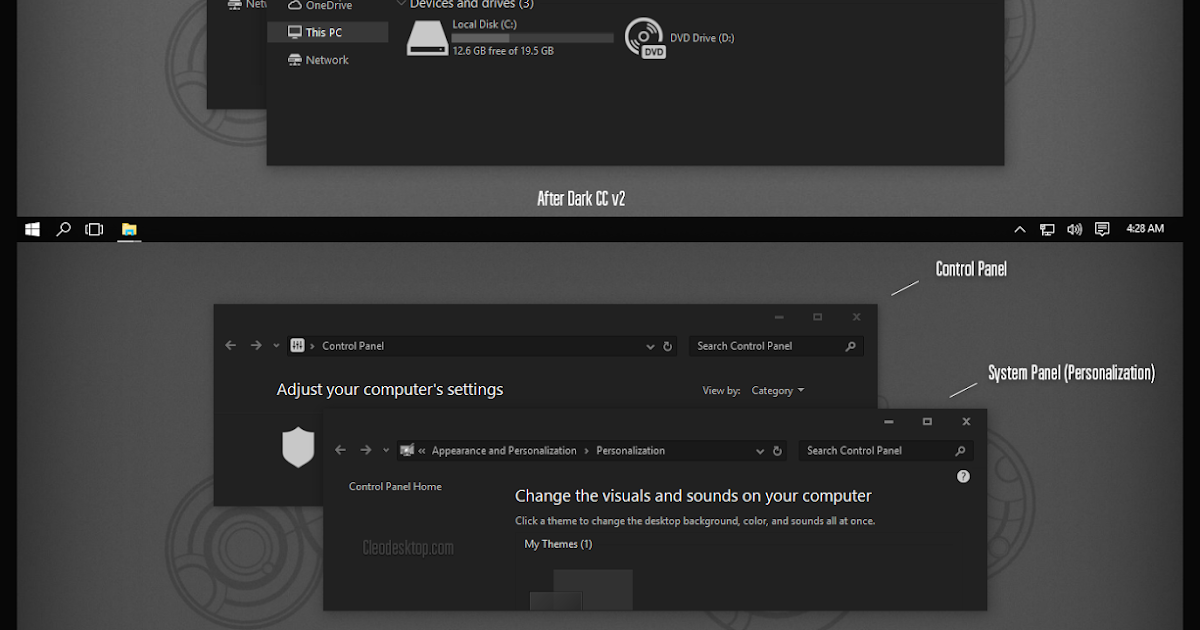Click Search Control Panel field in Personalization window
Viewport: 1200px width, 630px height.
click(886, 451)
